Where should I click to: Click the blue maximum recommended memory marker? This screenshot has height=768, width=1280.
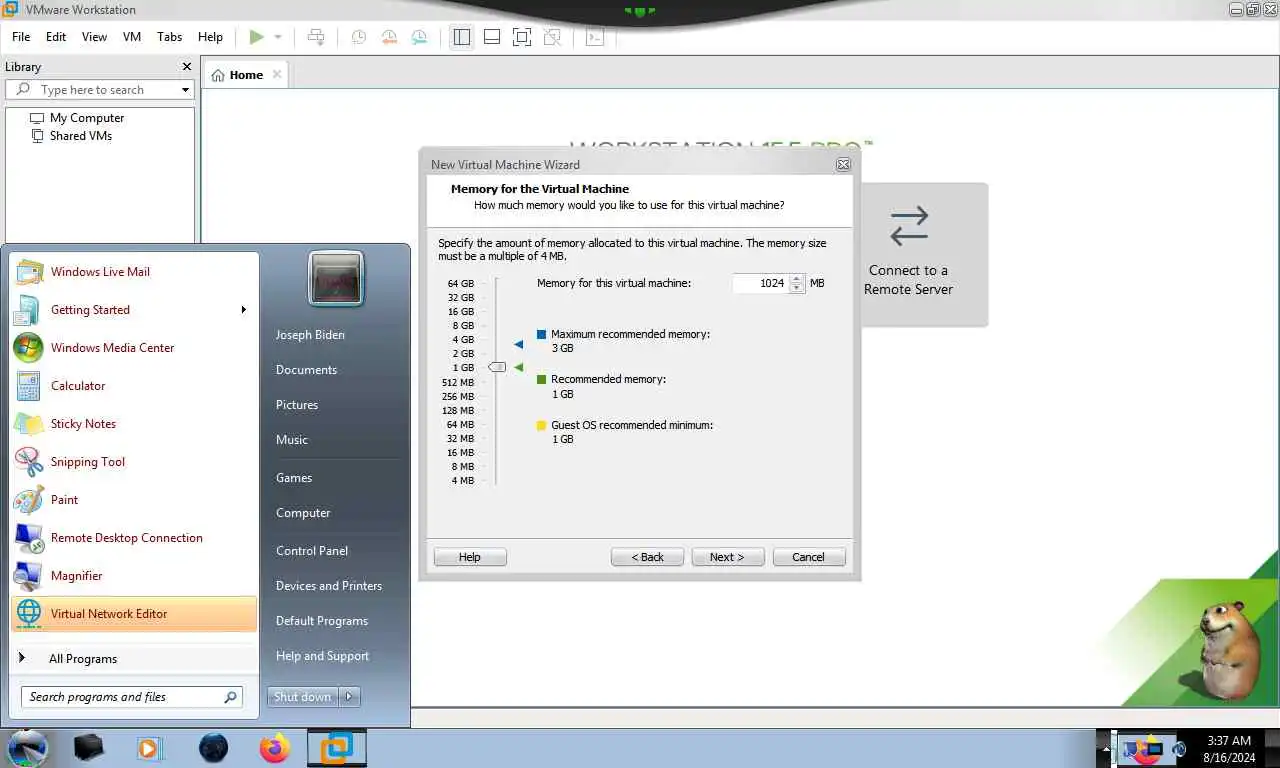(x=519, y=344)
